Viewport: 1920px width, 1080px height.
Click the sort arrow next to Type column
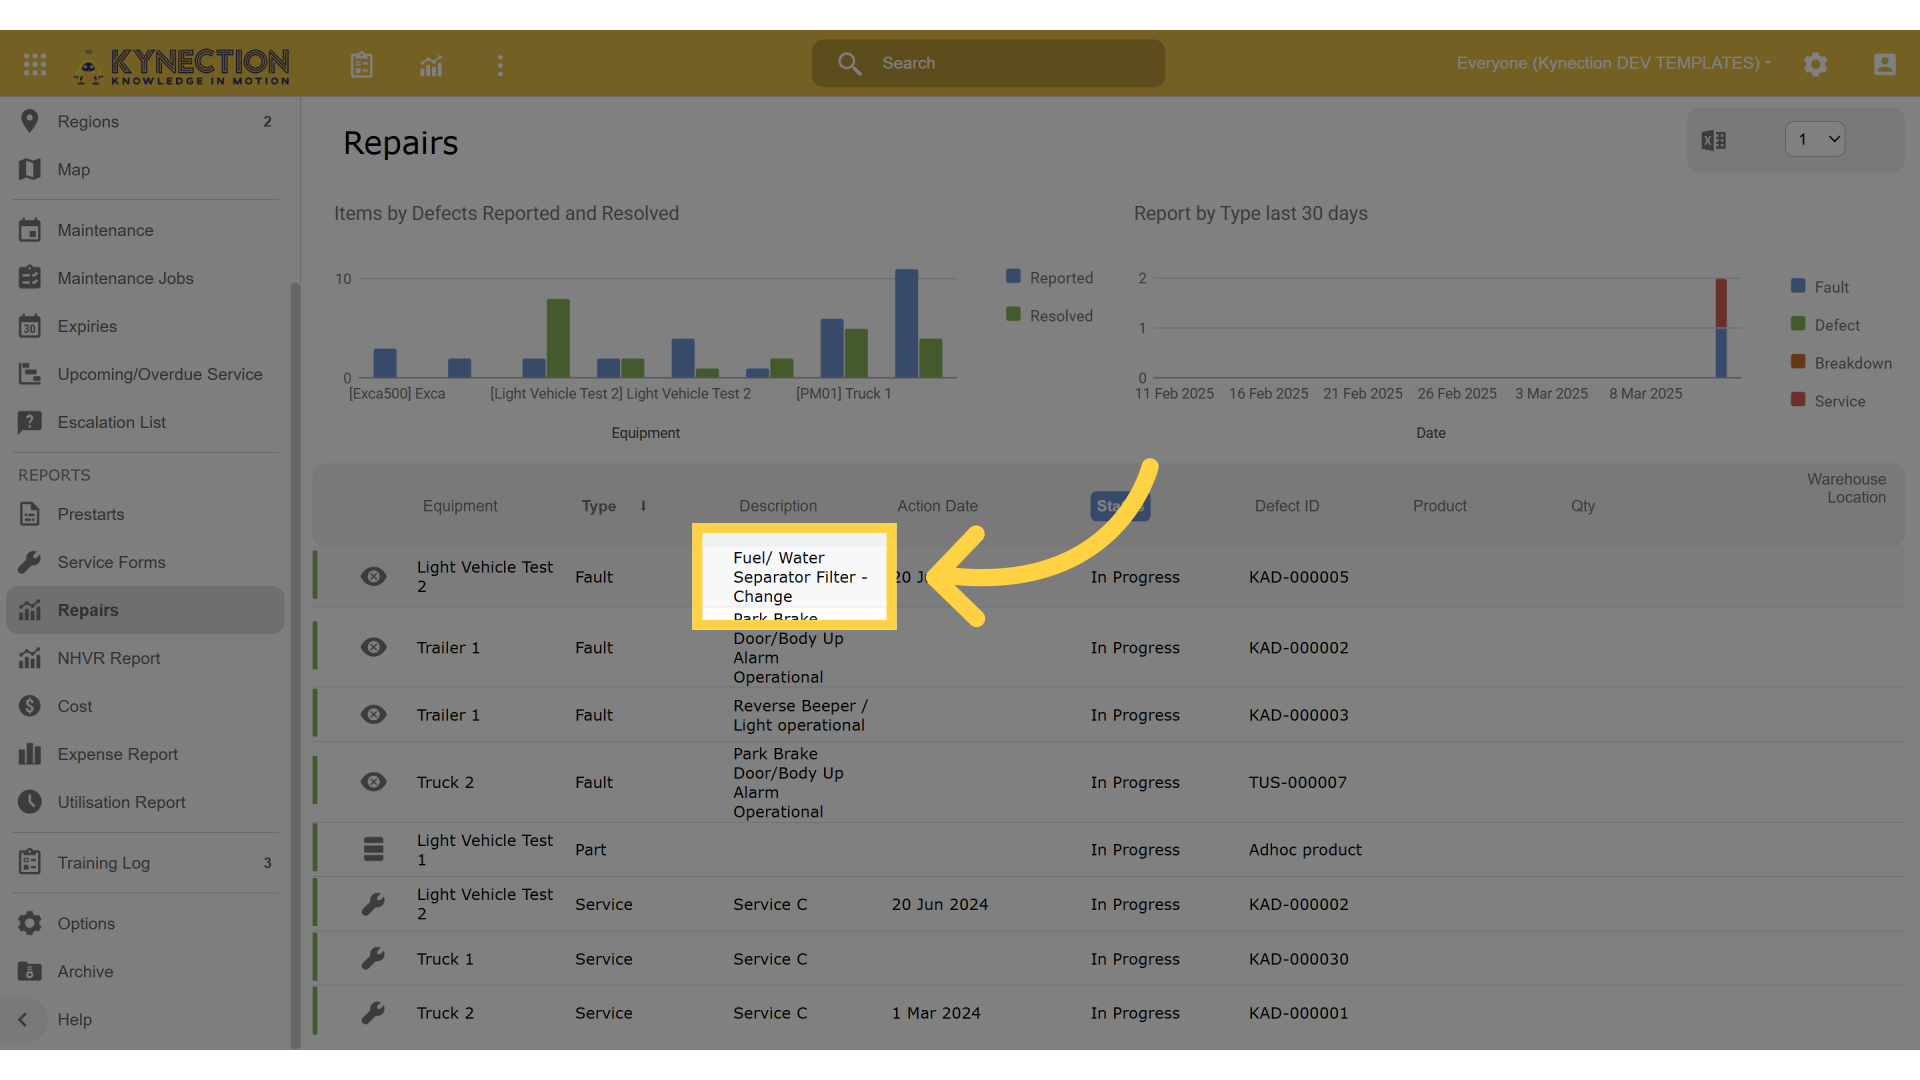point(643,506)
